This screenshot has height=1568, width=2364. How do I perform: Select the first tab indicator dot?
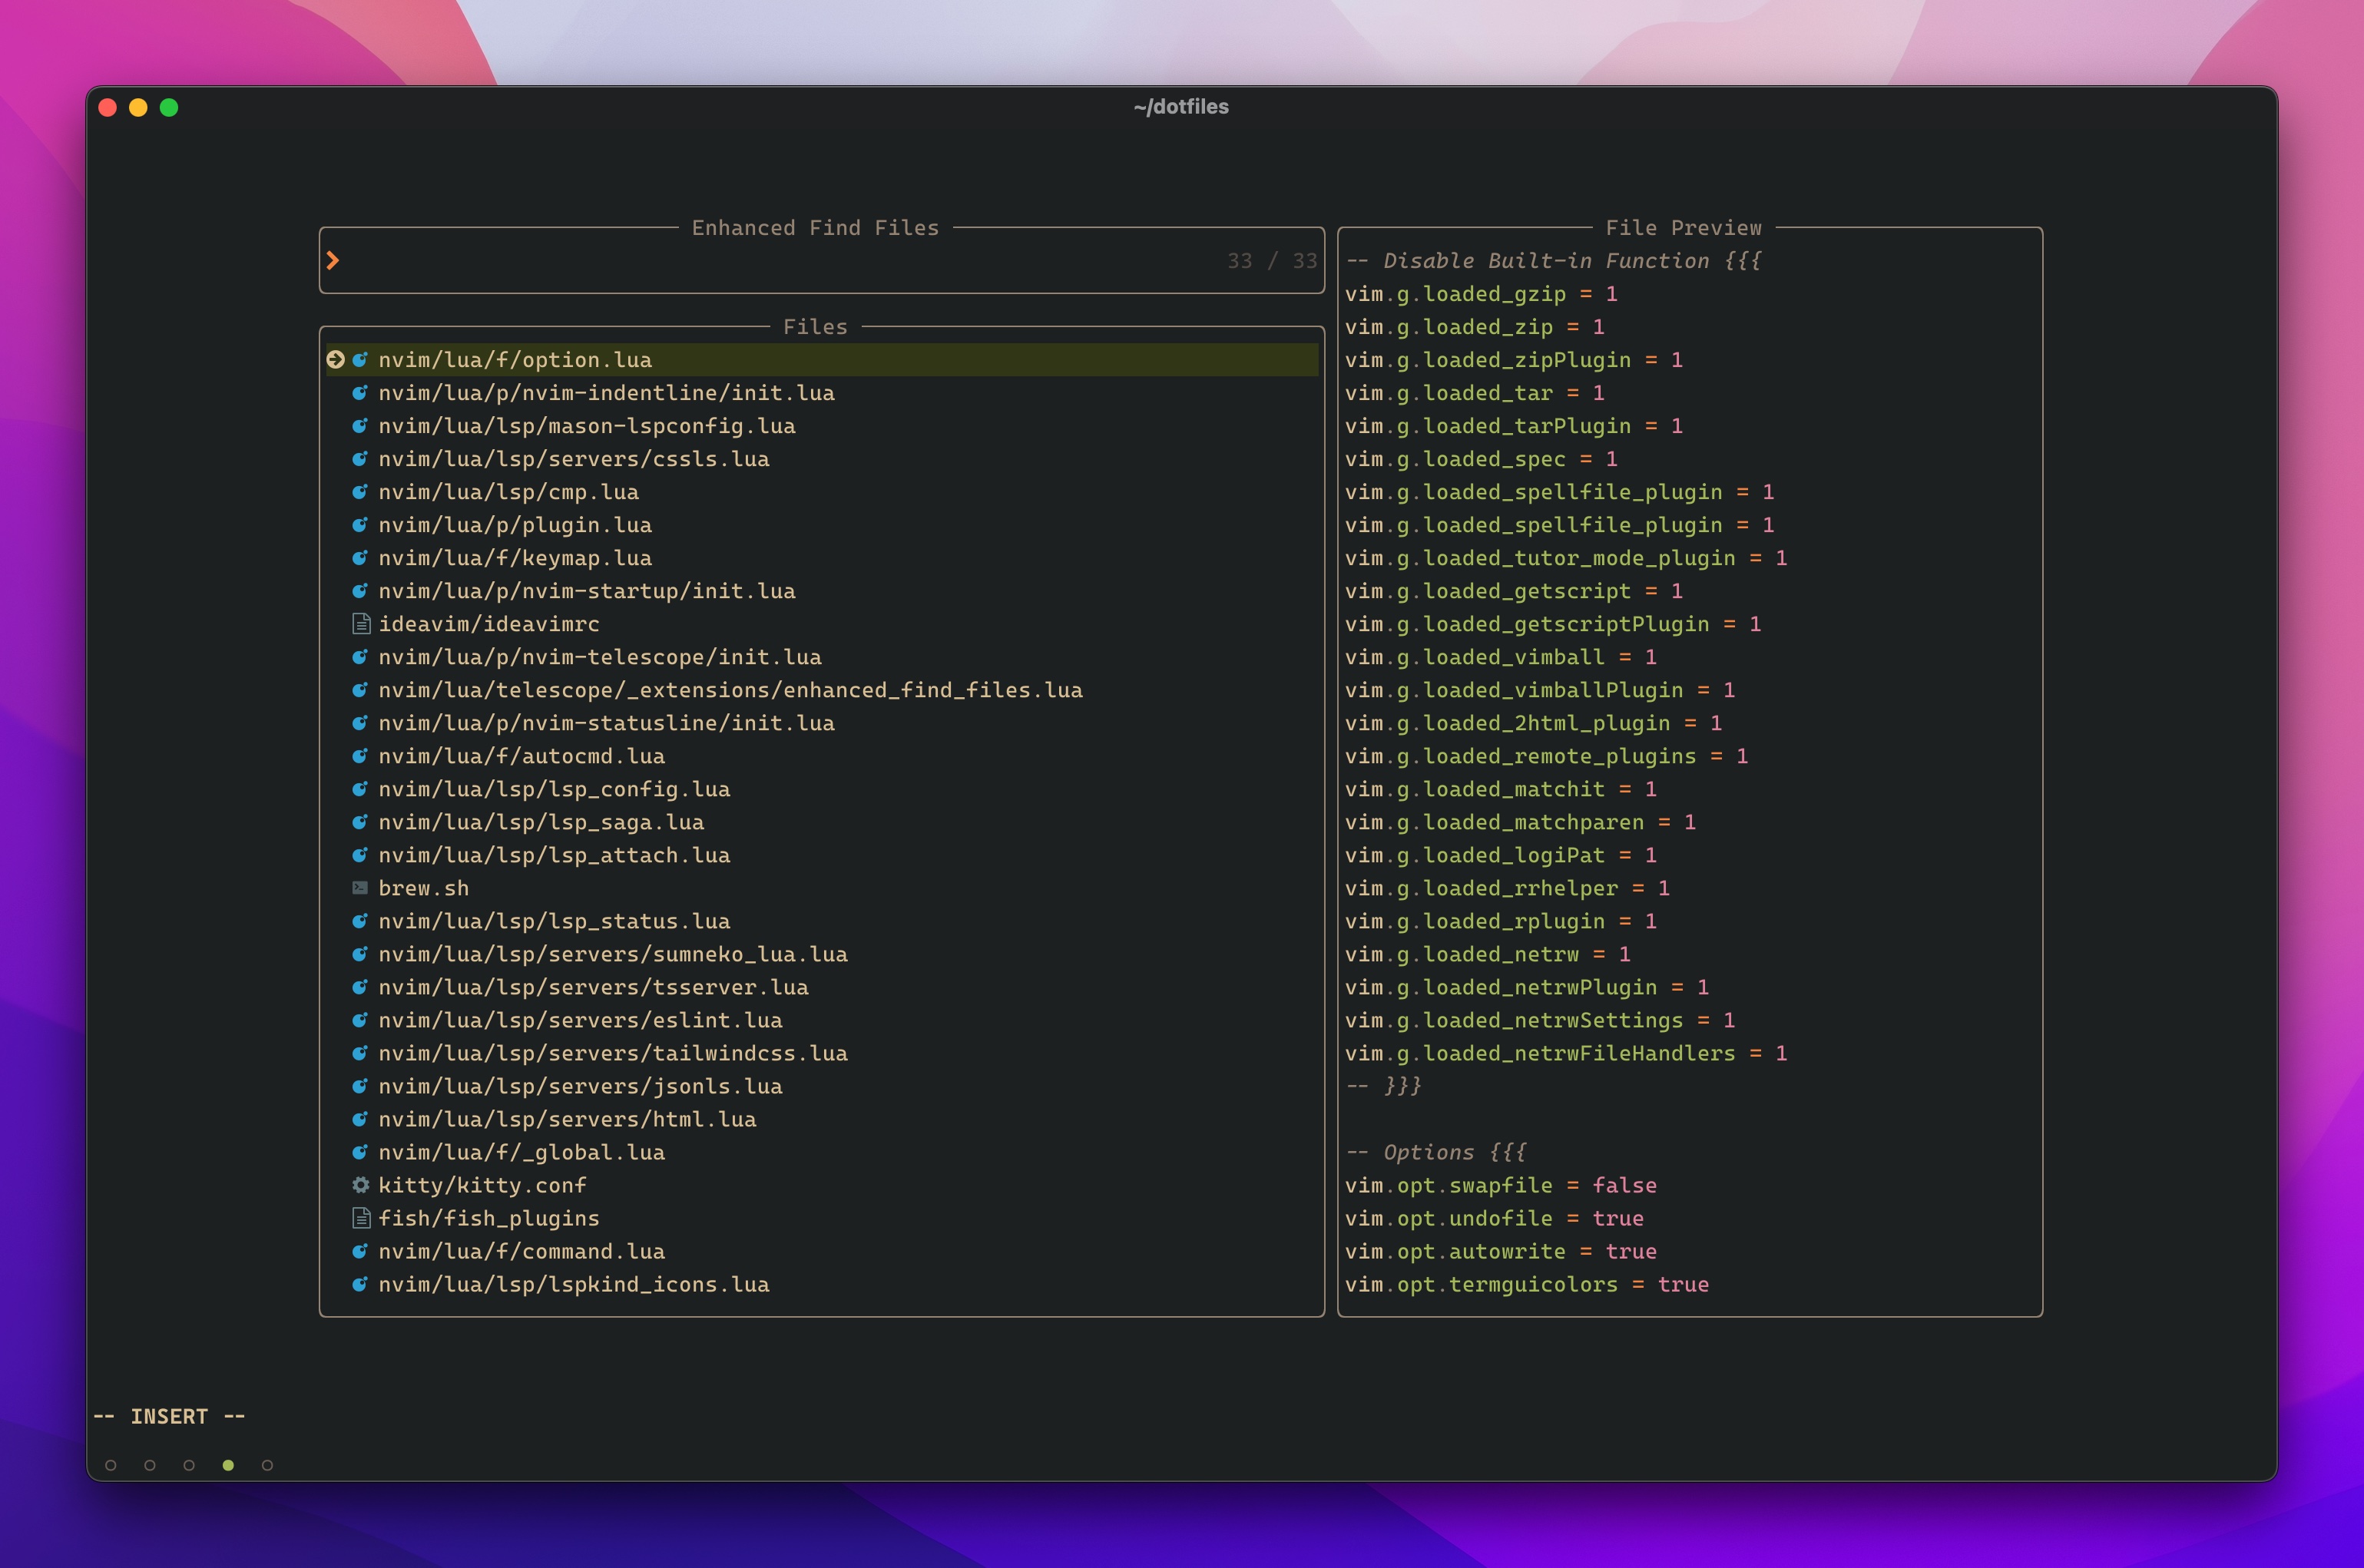(111, 1465)
